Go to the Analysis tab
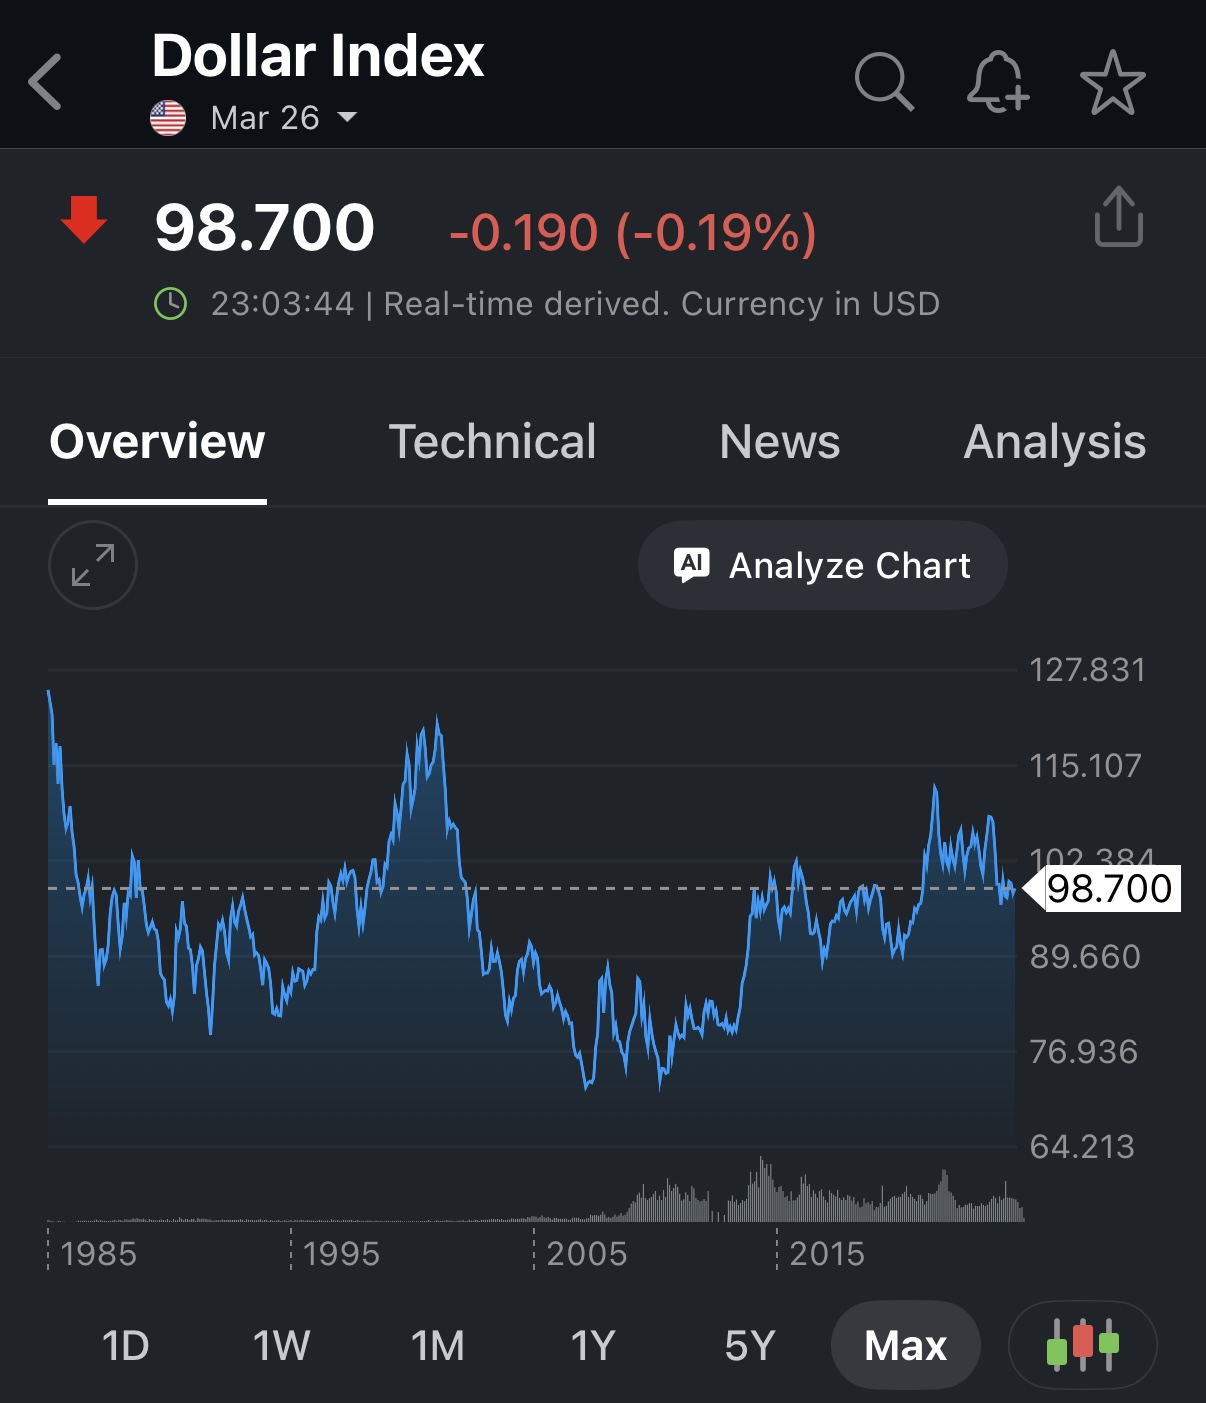Image resolution: width=1206 pixels, height=1403 pixels. [x=1055, y=442]
